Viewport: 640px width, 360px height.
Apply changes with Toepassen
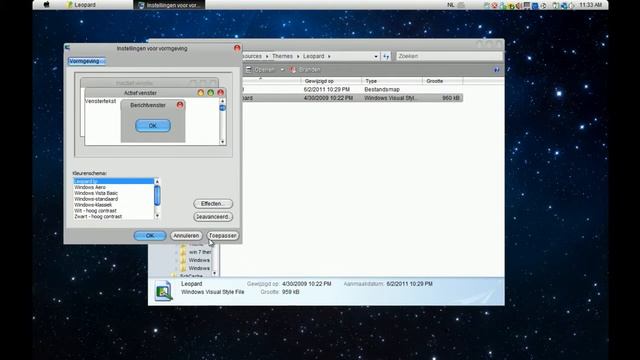(x=222, y=236)
